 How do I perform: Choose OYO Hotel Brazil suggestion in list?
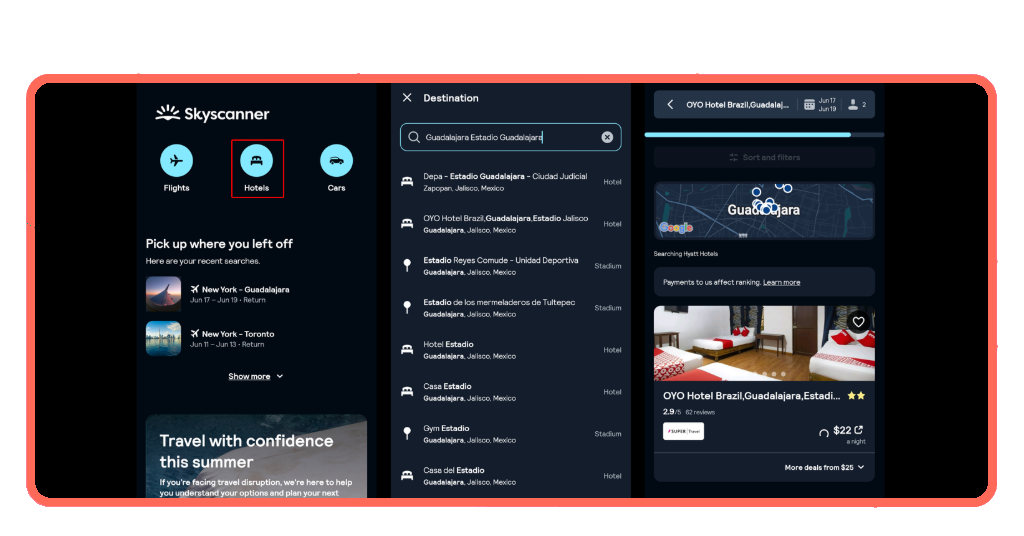coord(511,224)
